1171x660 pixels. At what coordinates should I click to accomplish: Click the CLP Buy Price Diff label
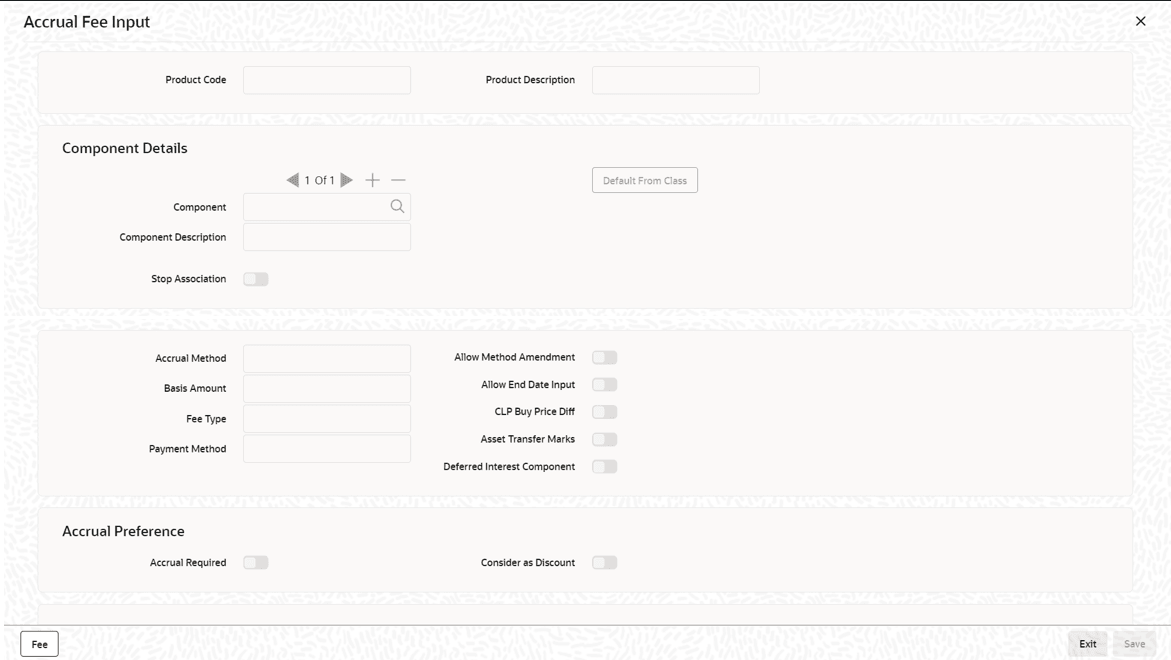(x=535, y=411)
